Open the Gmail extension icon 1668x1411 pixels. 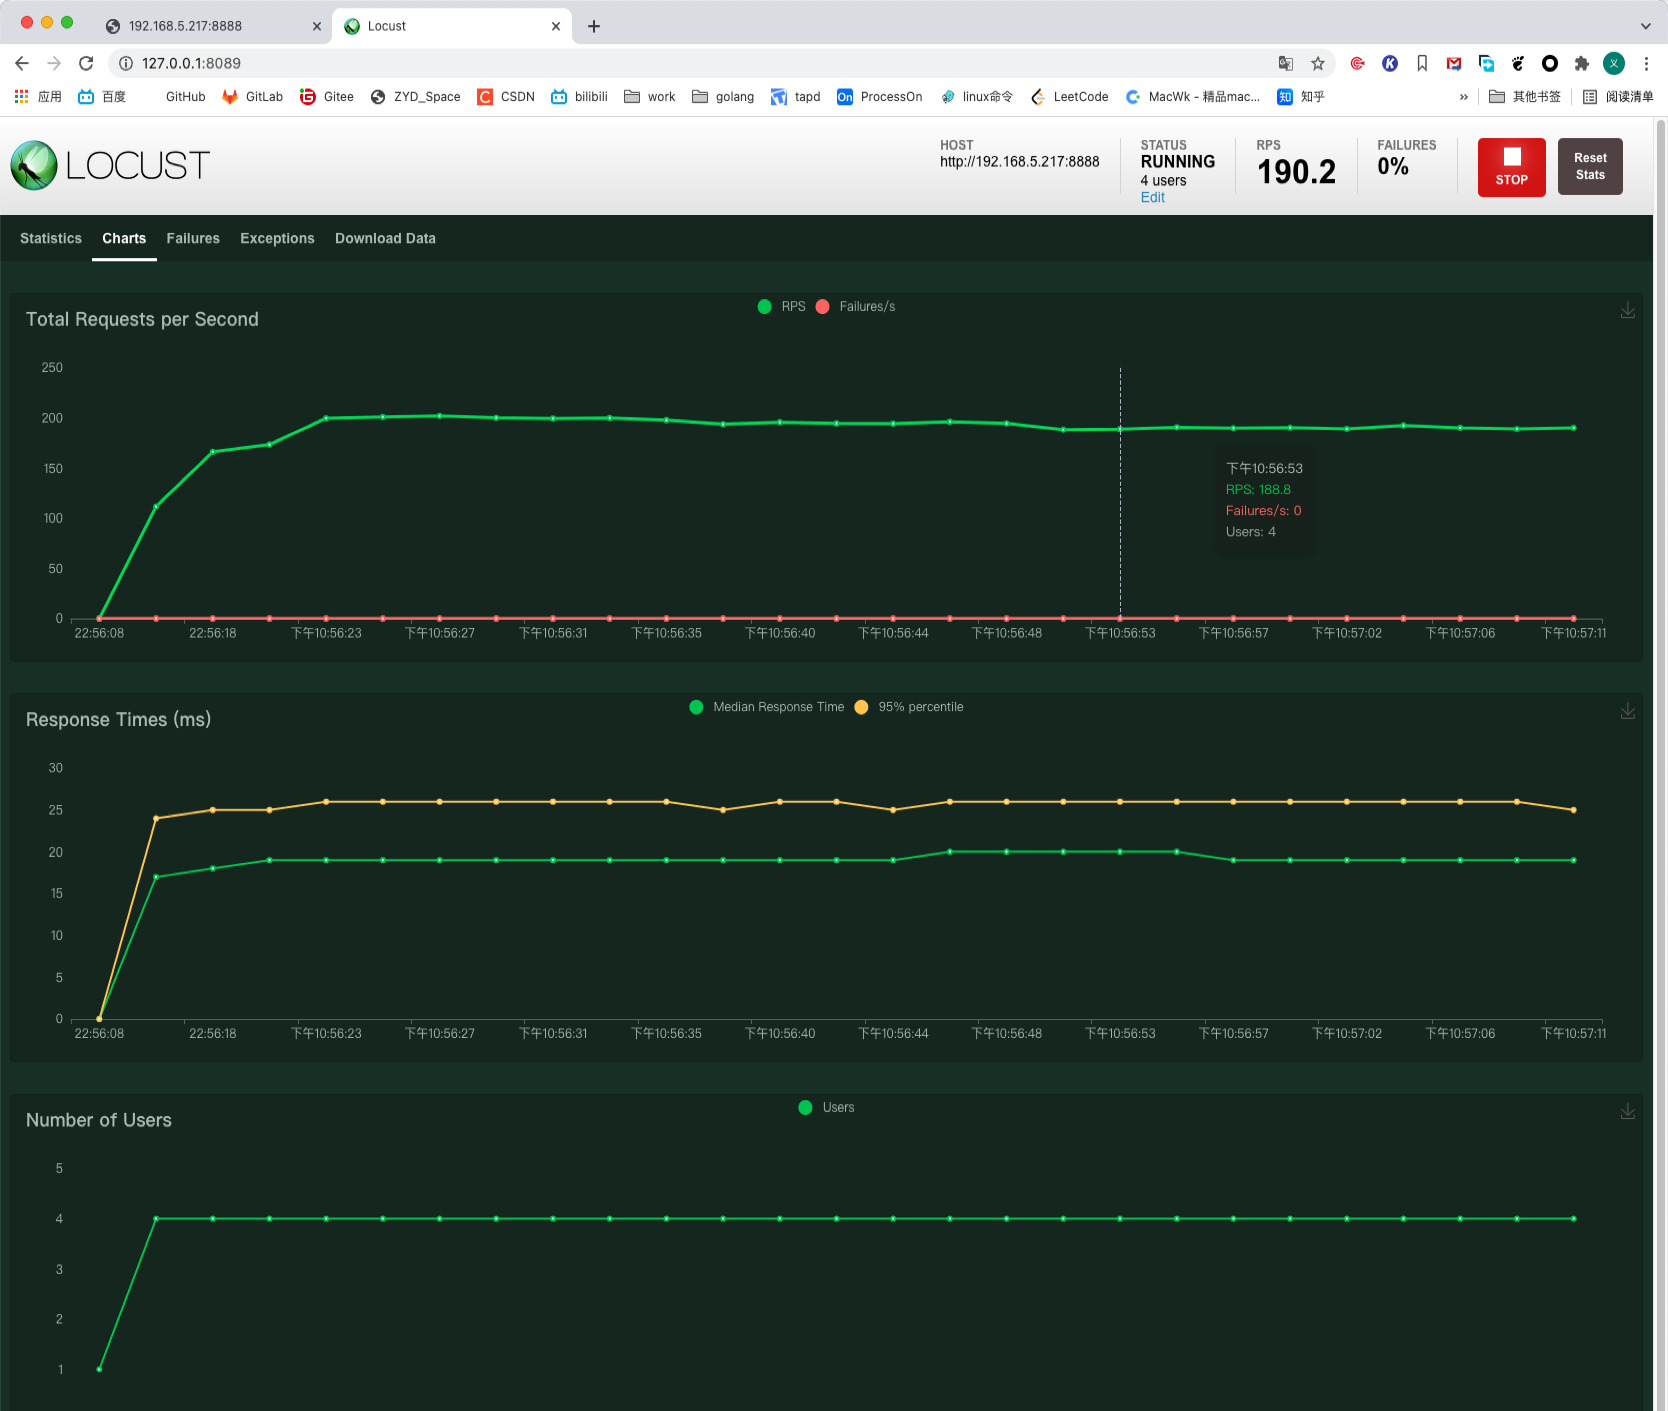1454,63
